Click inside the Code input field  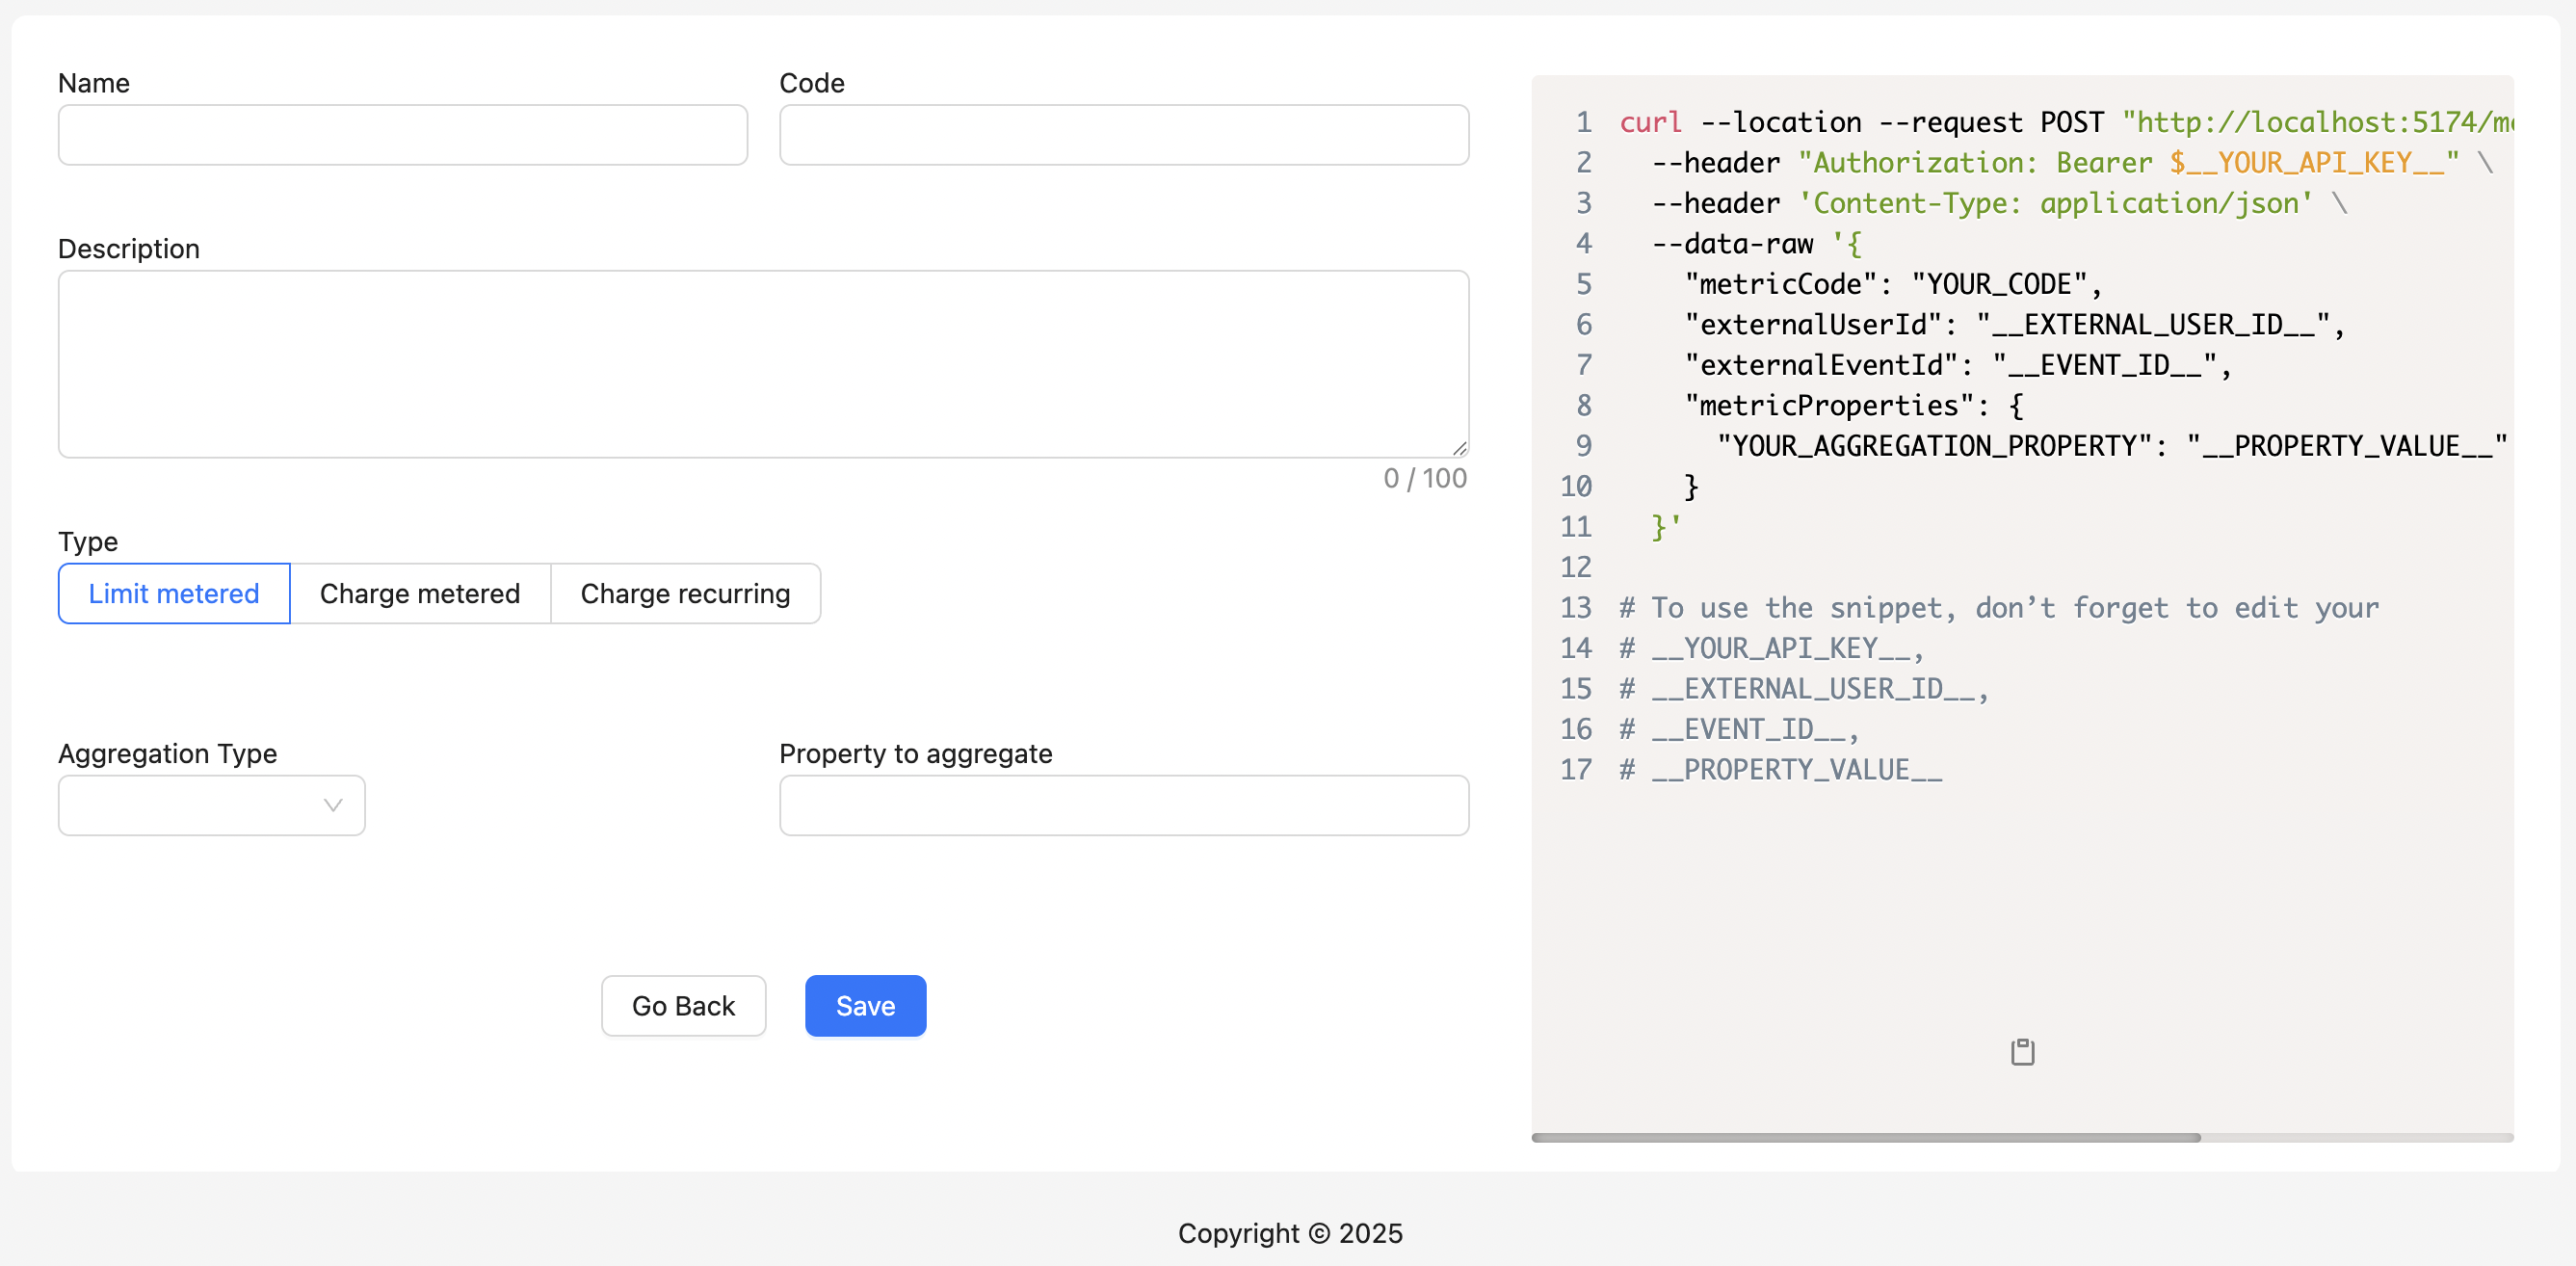(1123, 135)
